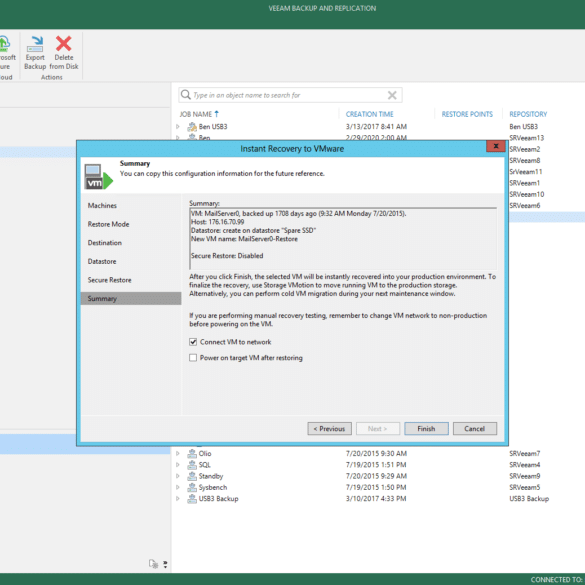Expand the Ben USB3 job row

pos(178,127)
